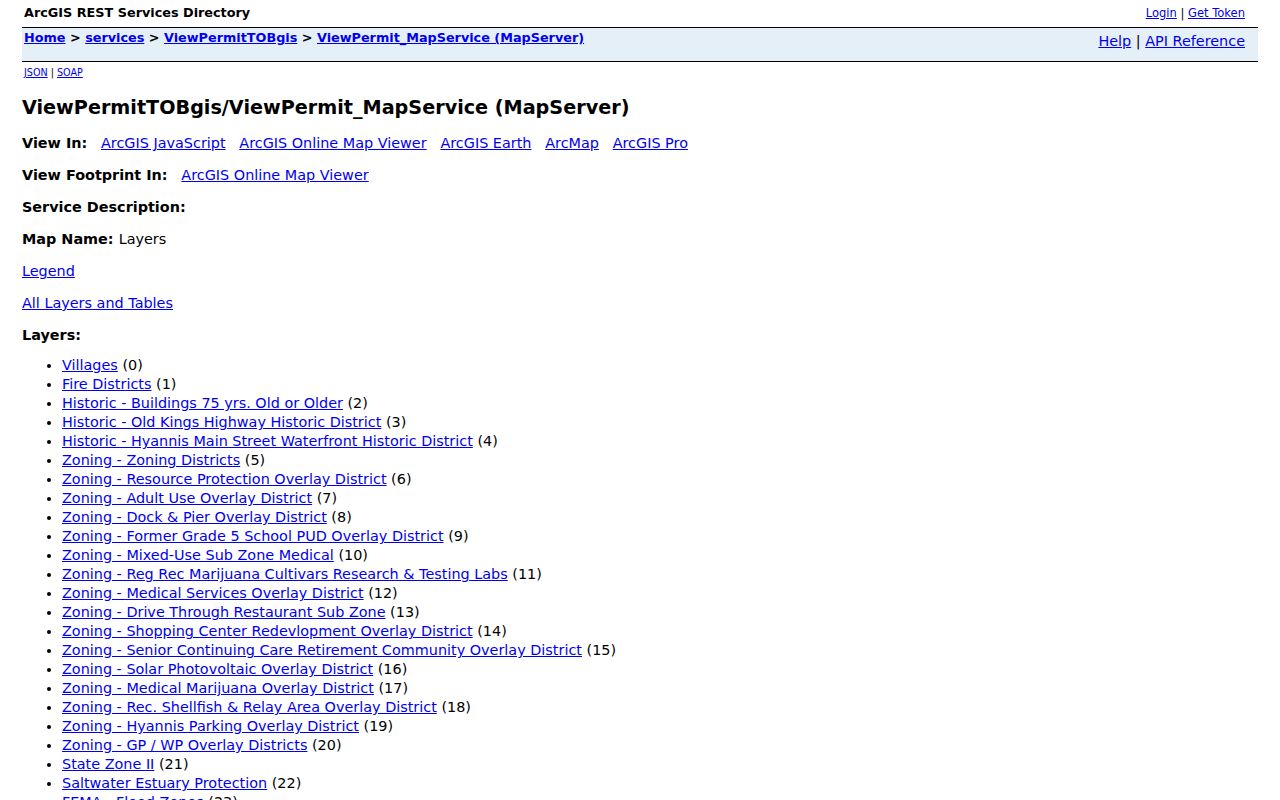The height and width of the screenshot is (800, 1280).
Task: View the SOAP format
Action: (x=70, y=72)
